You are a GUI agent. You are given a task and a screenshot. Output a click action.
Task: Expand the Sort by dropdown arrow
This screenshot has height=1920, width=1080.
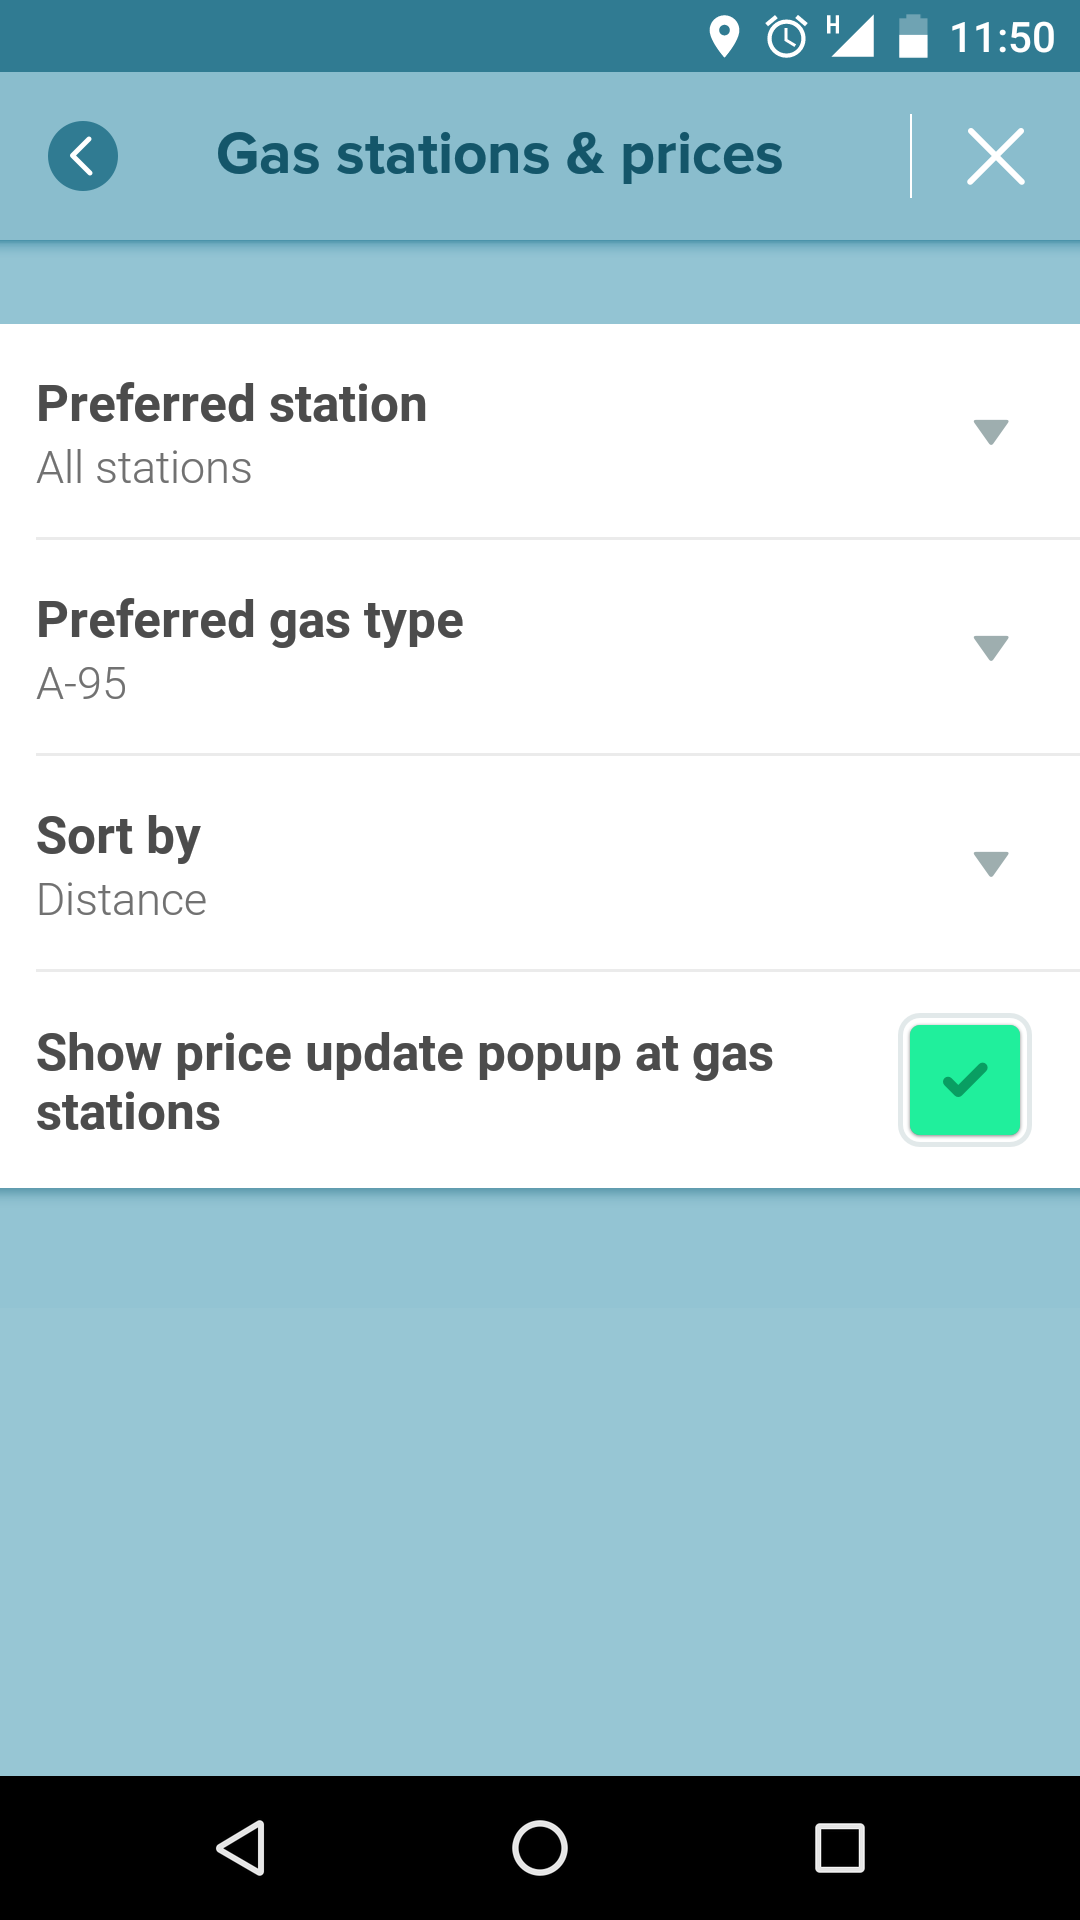990,864
